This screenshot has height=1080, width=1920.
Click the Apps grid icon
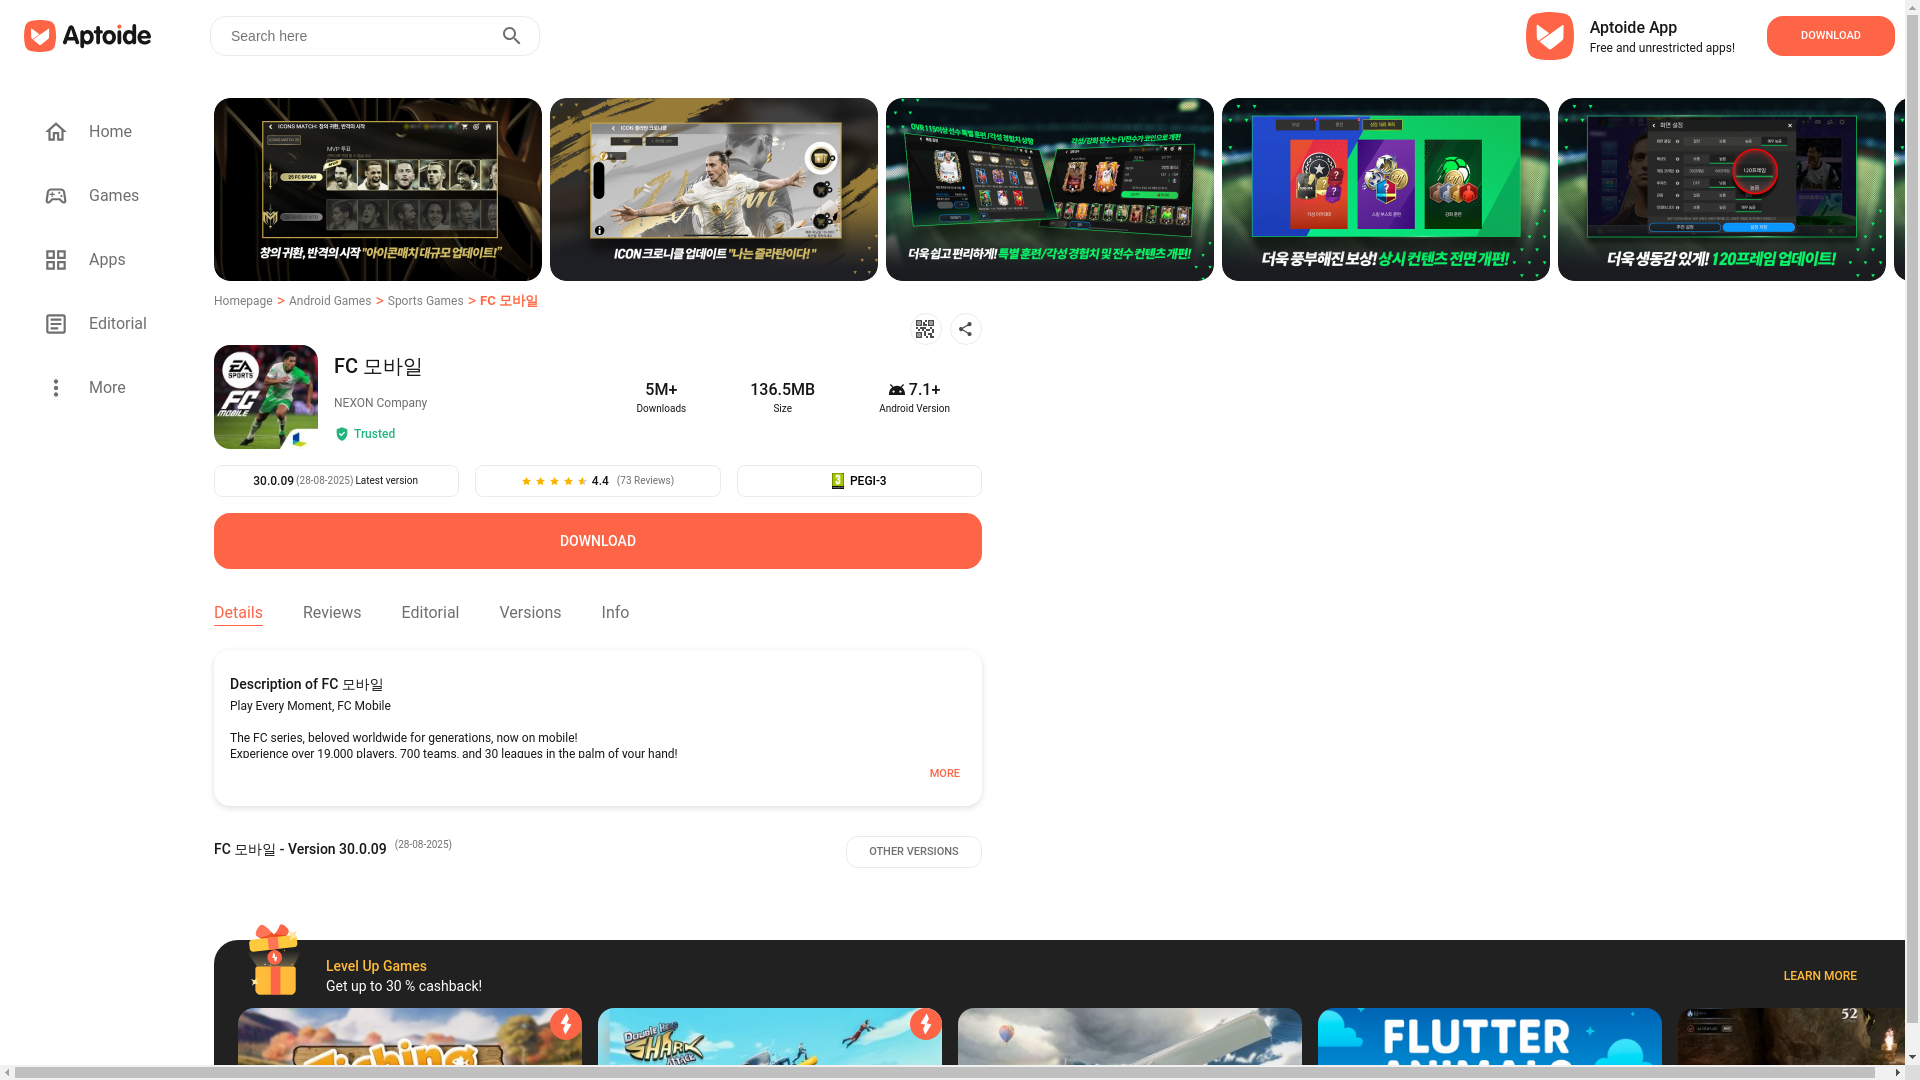pos(56,260)
